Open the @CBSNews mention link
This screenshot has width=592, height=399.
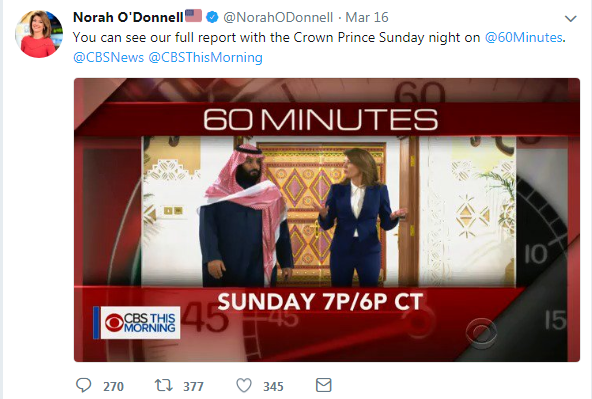coord(108,57)
